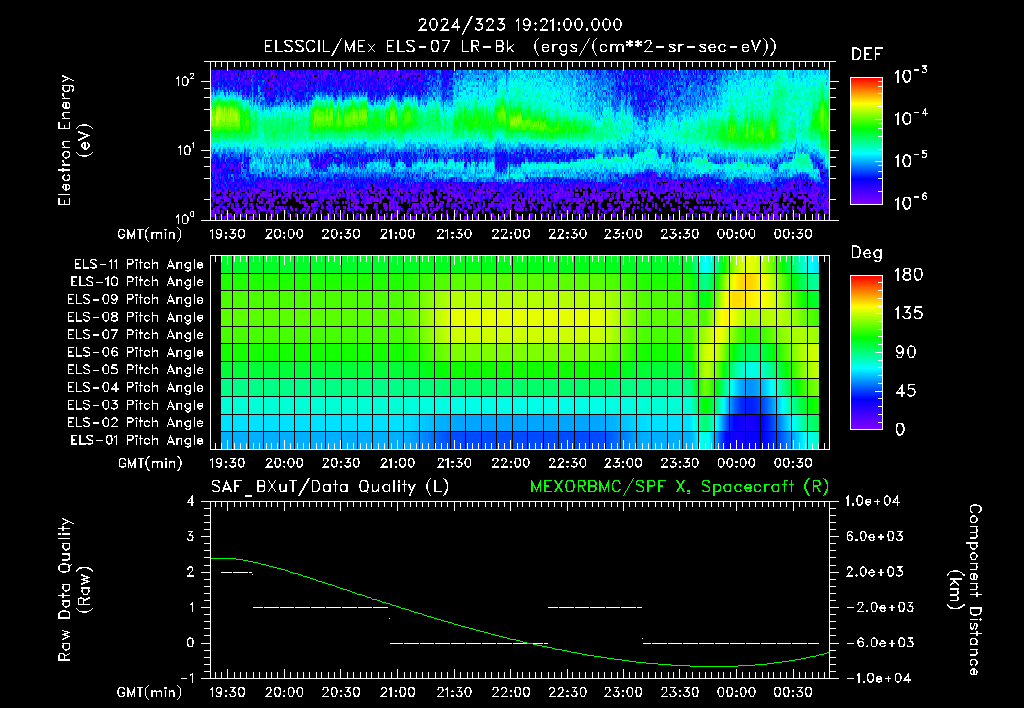
Task: Select the ELS-06 Pitch Angle row label
Action: pos(135,352)
